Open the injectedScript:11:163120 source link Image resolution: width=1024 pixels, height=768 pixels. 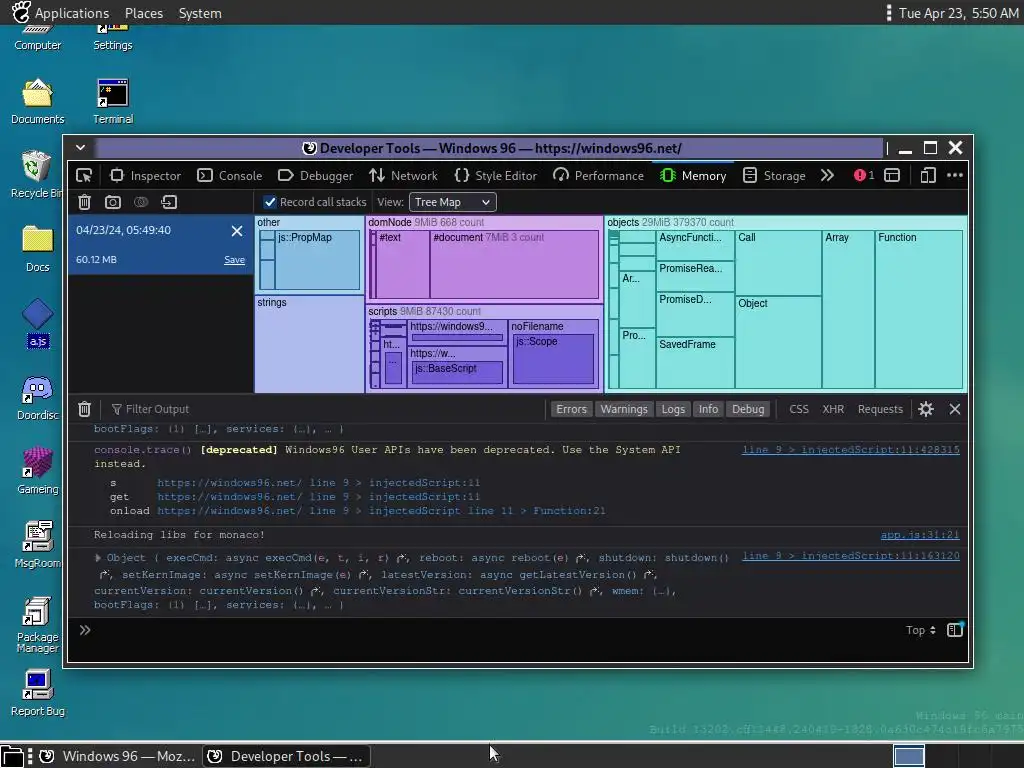[850, 556]
